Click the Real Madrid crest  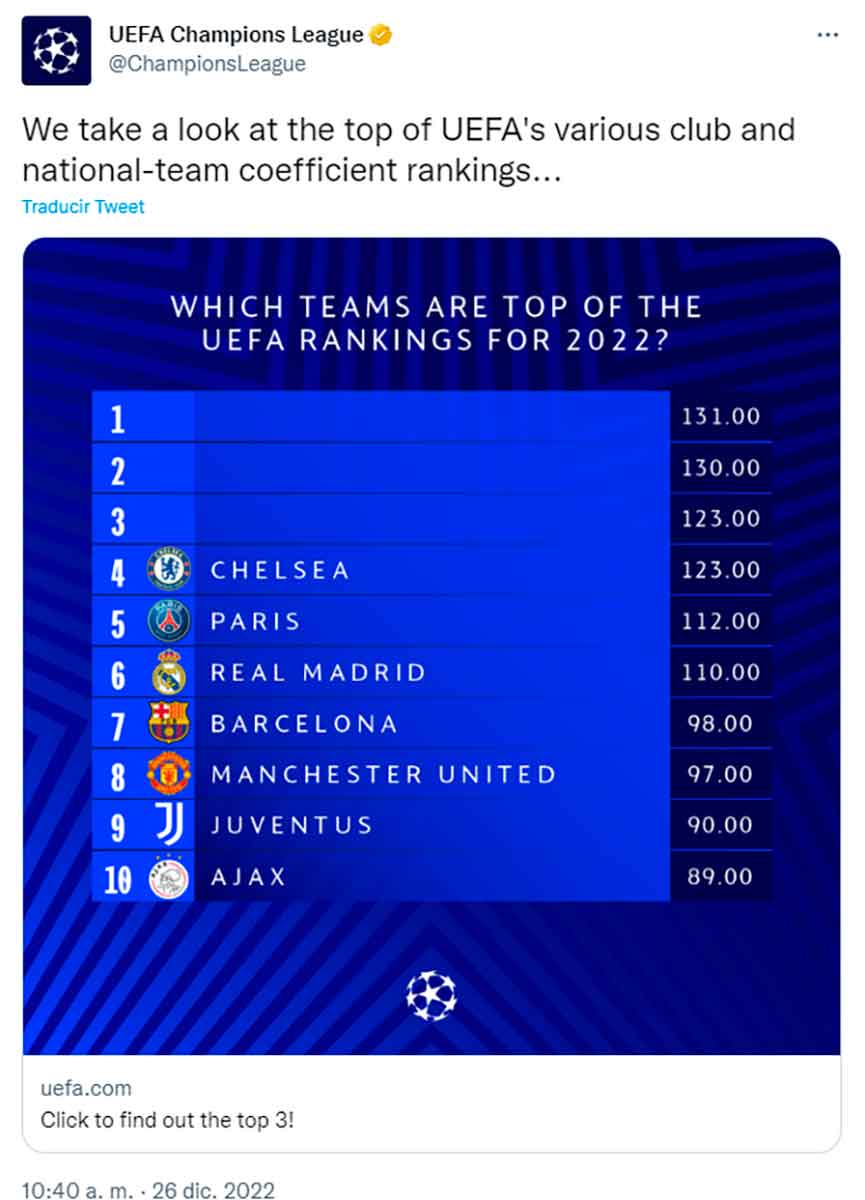[168, 672]
